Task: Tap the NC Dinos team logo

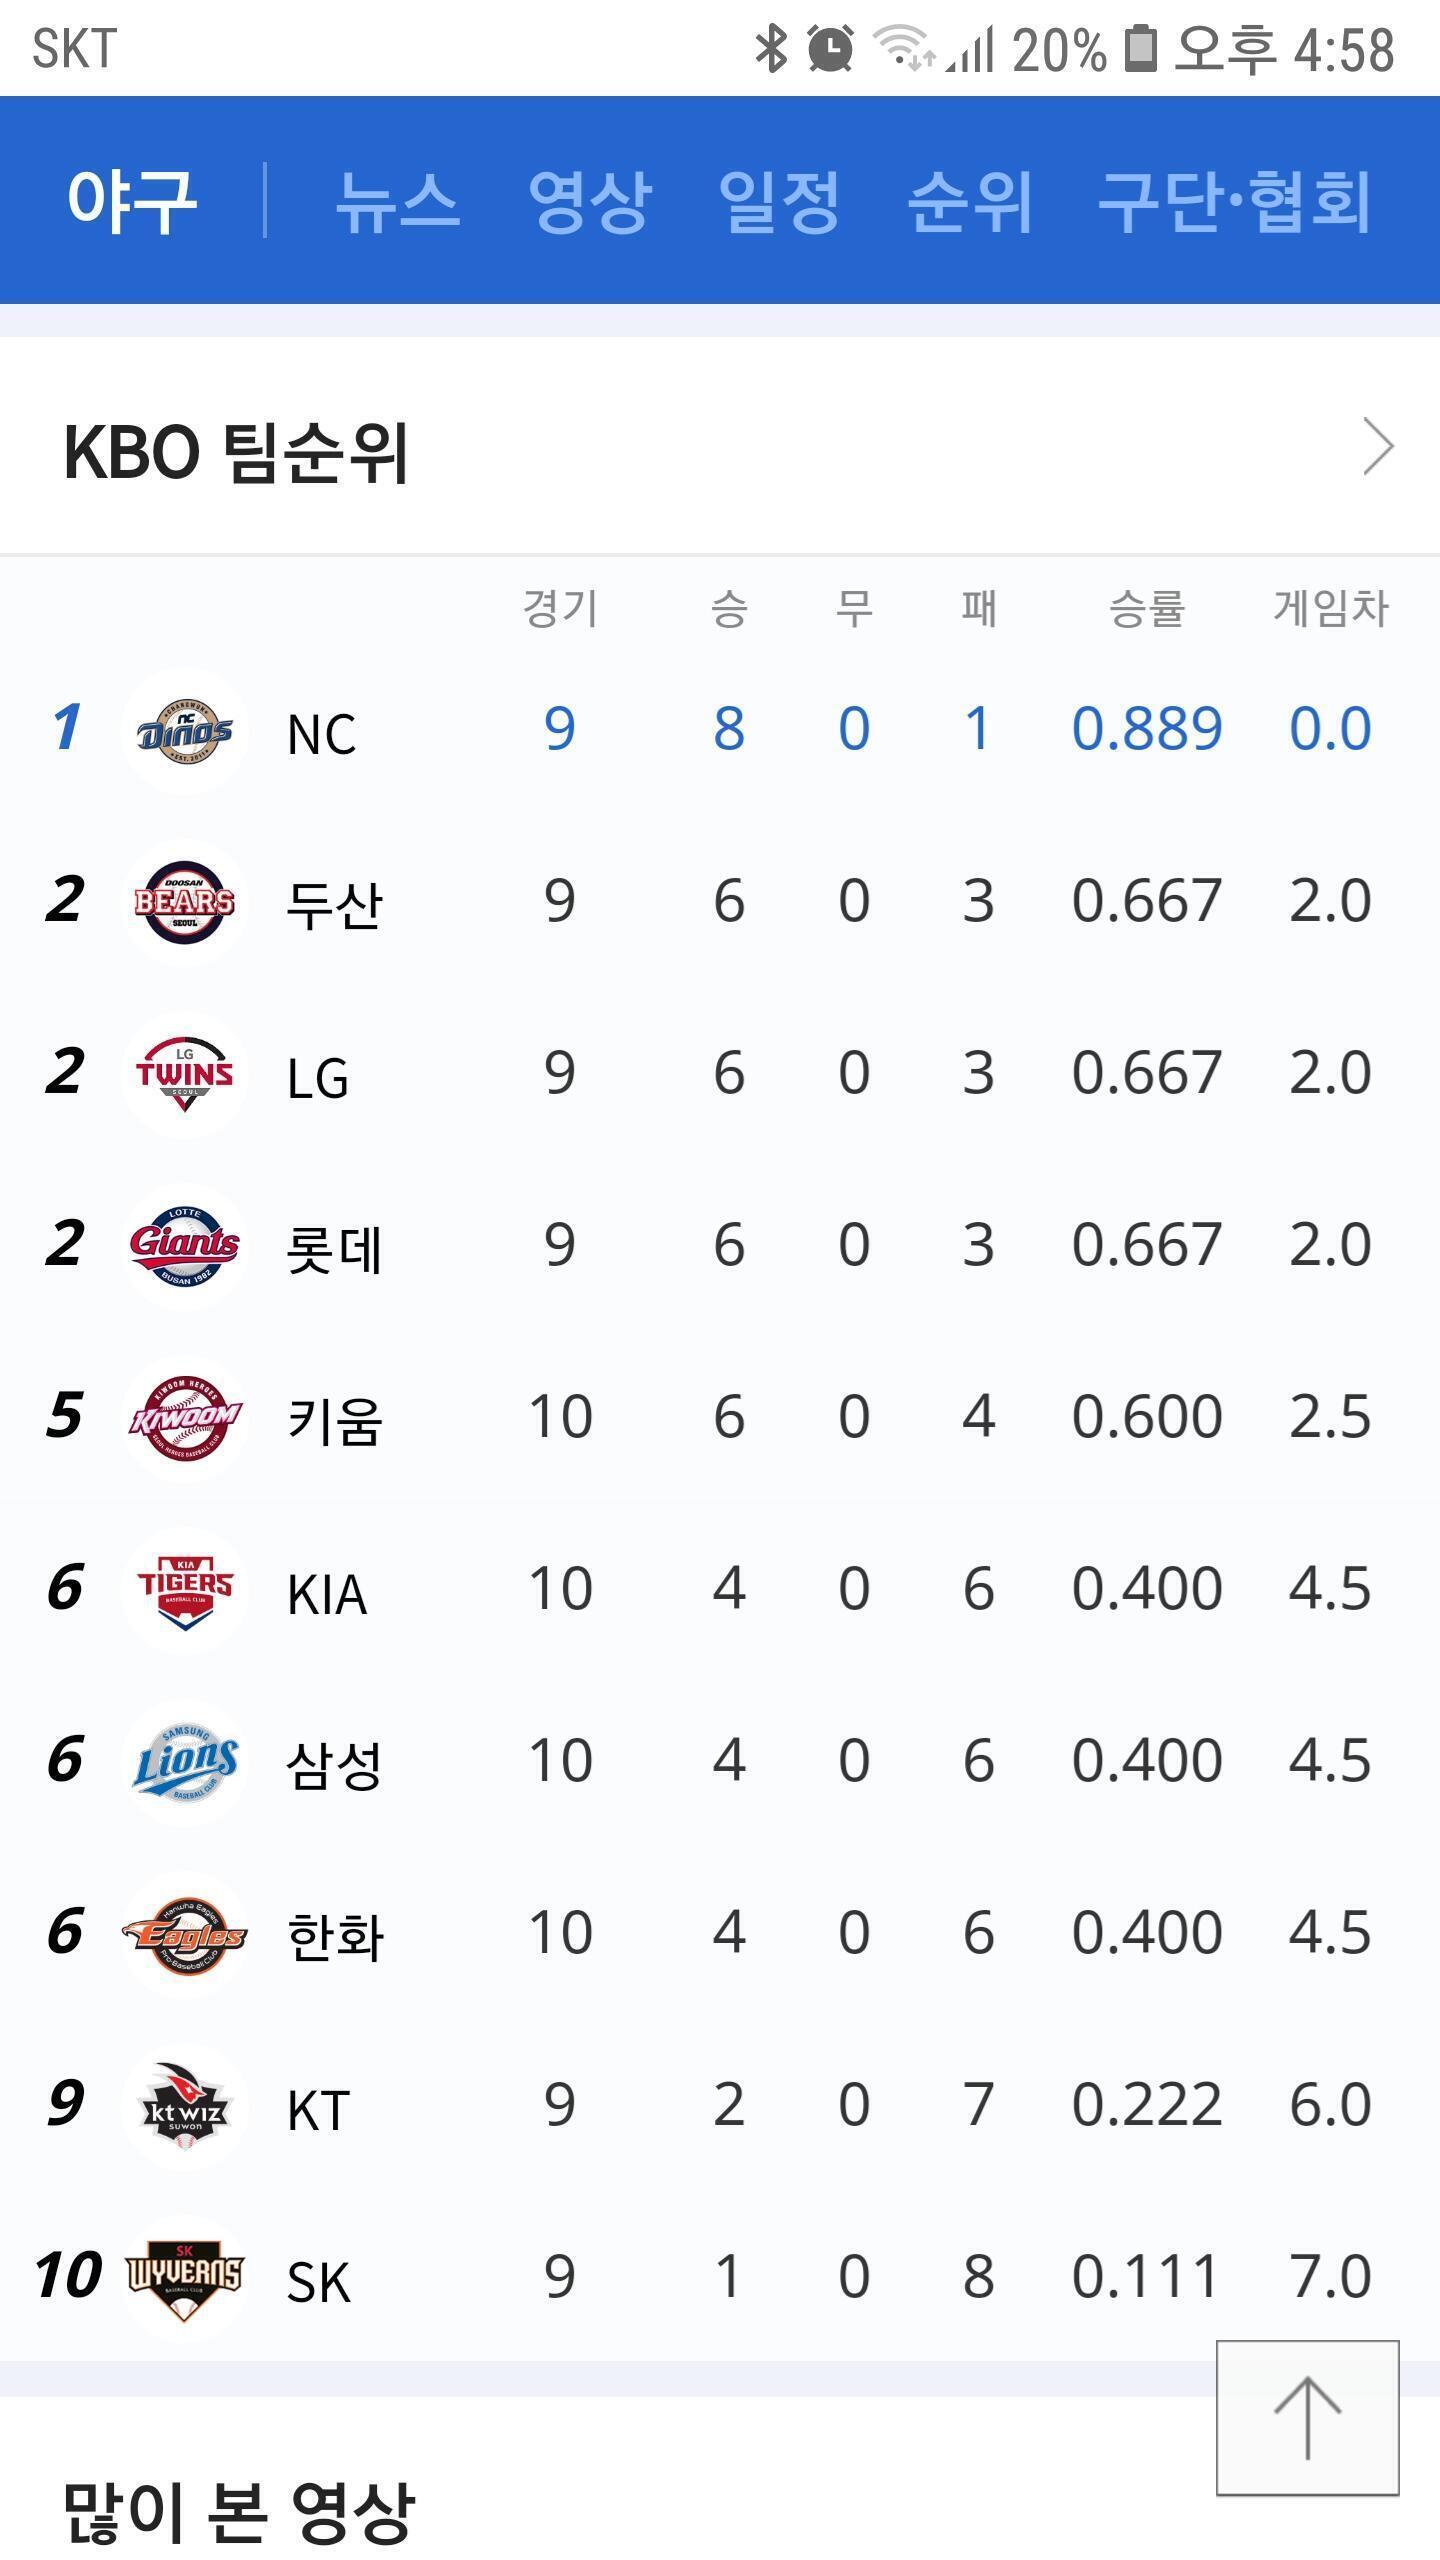Action: (185, 731)
